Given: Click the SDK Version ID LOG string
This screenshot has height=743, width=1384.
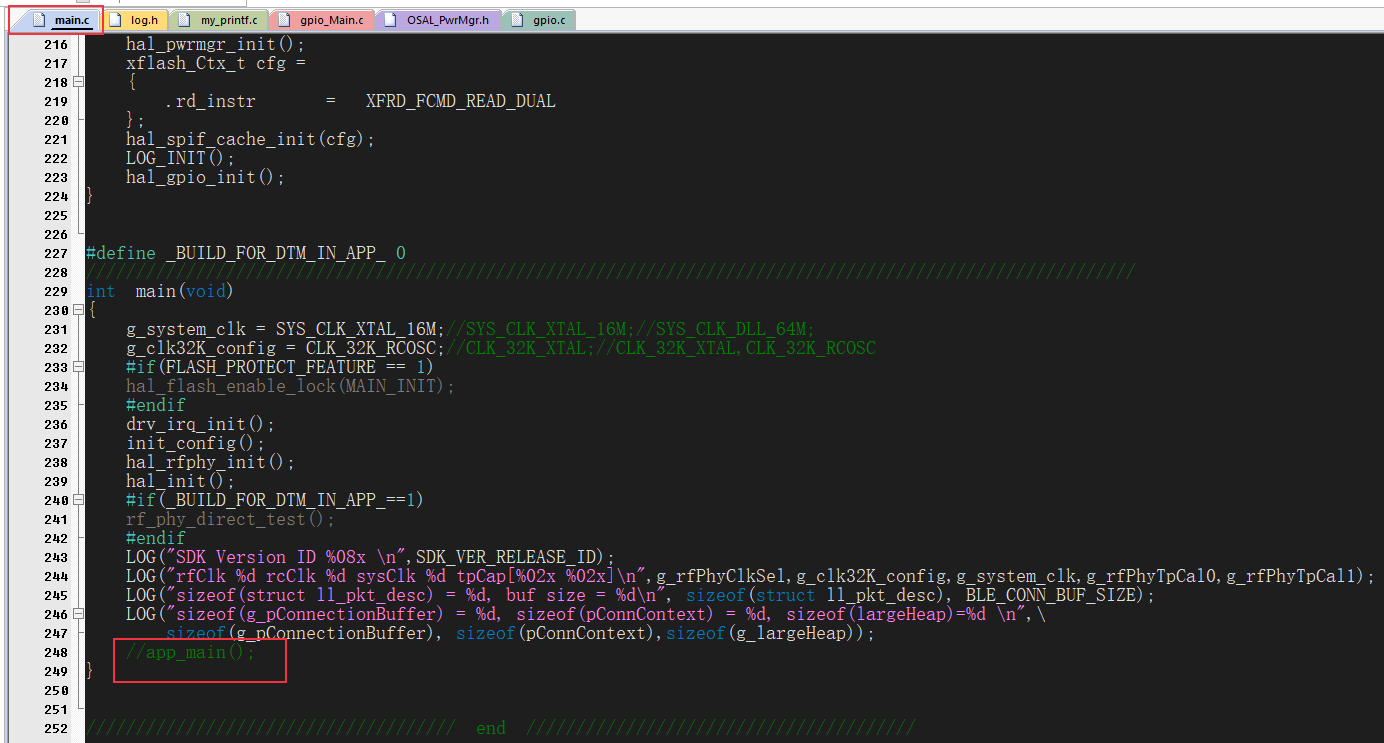Looking at the screenshot, I should 284,557.
